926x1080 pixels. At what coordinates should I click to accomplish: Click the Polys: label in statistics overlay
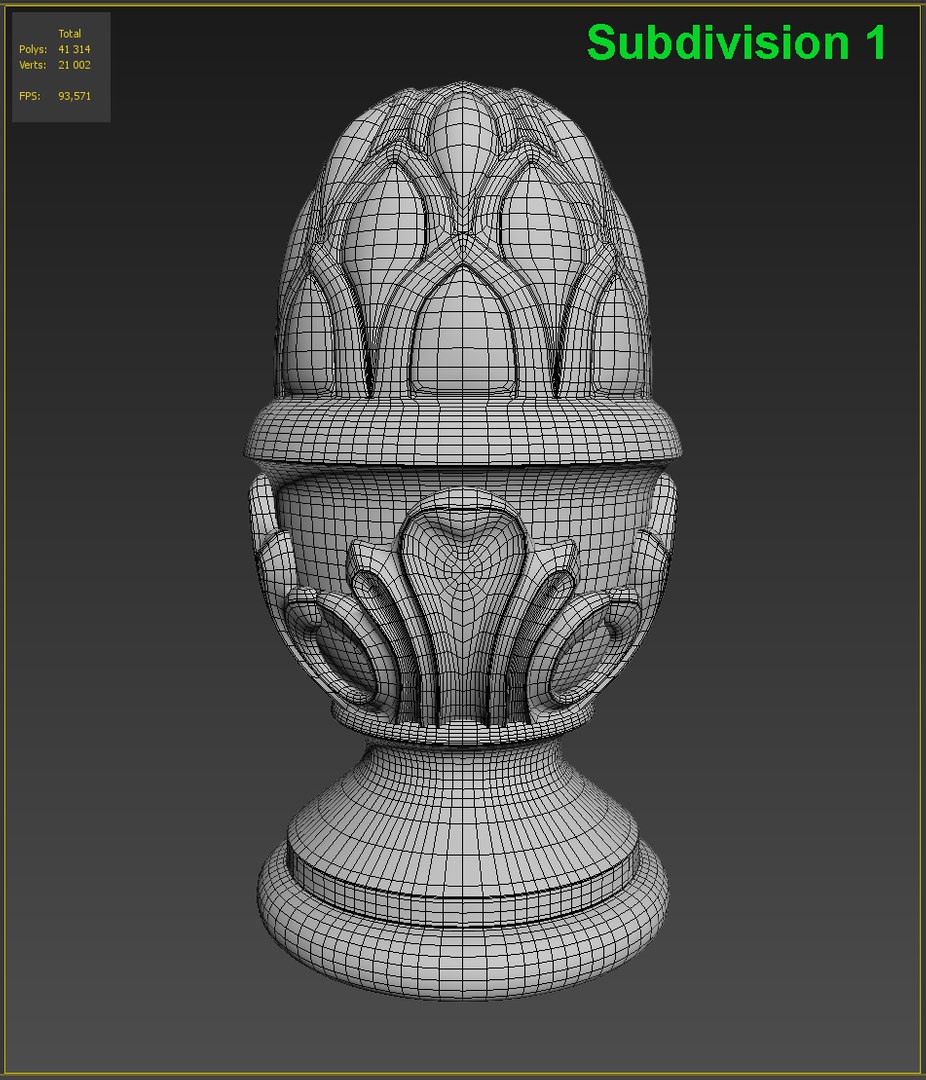(x=33, y=49)
